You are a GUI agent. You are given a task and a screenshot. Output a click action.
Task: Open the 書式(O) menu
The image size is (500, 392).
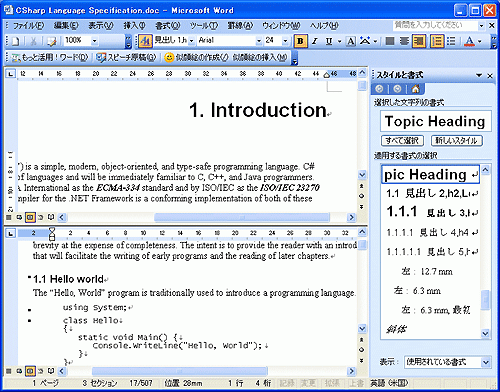tap(168, 25)
